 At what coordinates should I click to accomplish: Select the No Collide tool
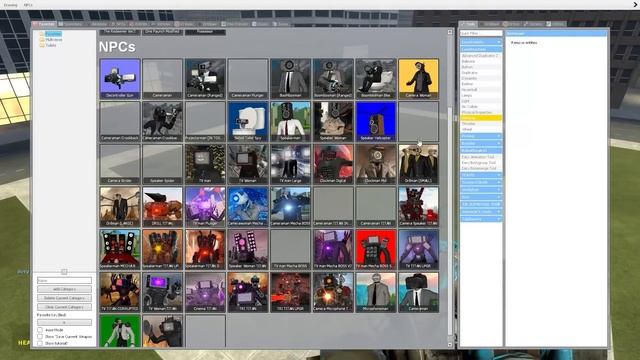(481, 107)
